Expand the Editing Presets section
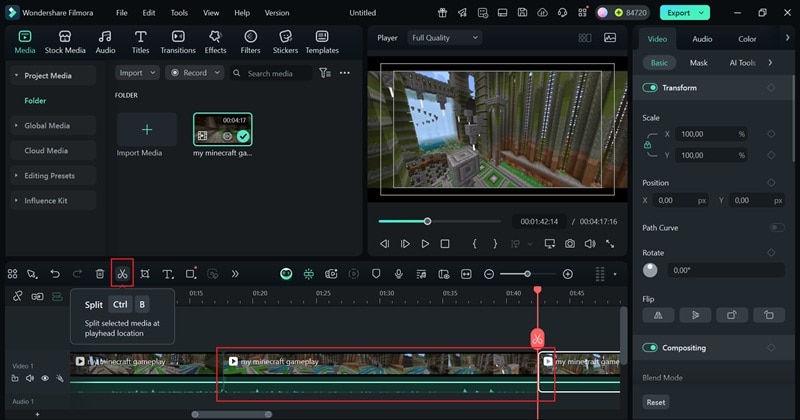The height and width of the screenshot is (420, 800). pos(16,176)
